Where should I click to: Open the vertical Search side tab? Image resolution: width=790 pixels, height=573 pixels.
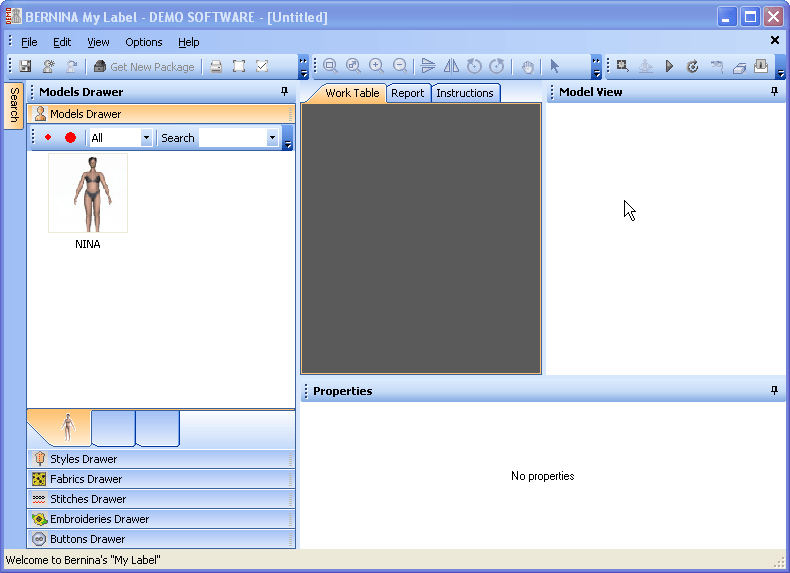point(14,105)
